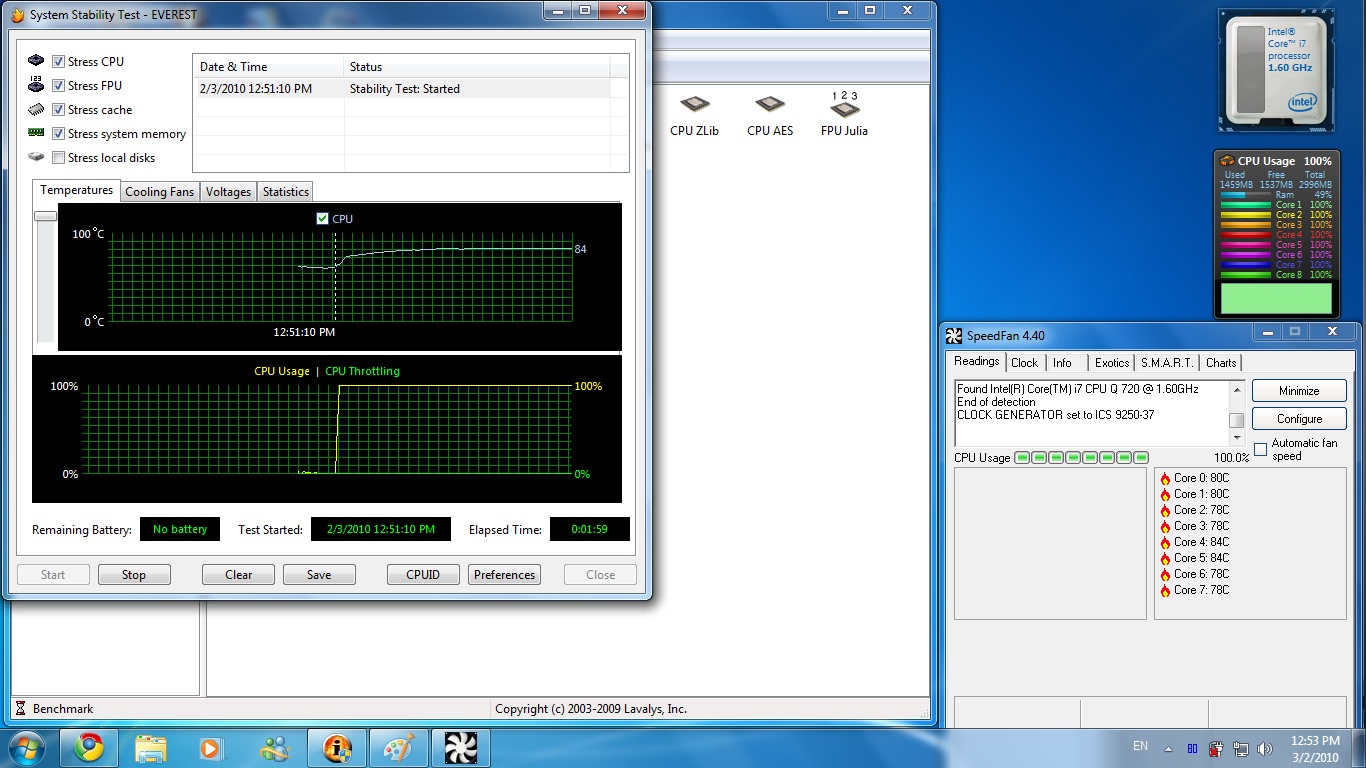Click the EN language indicator in tray

pos(1140,746)
